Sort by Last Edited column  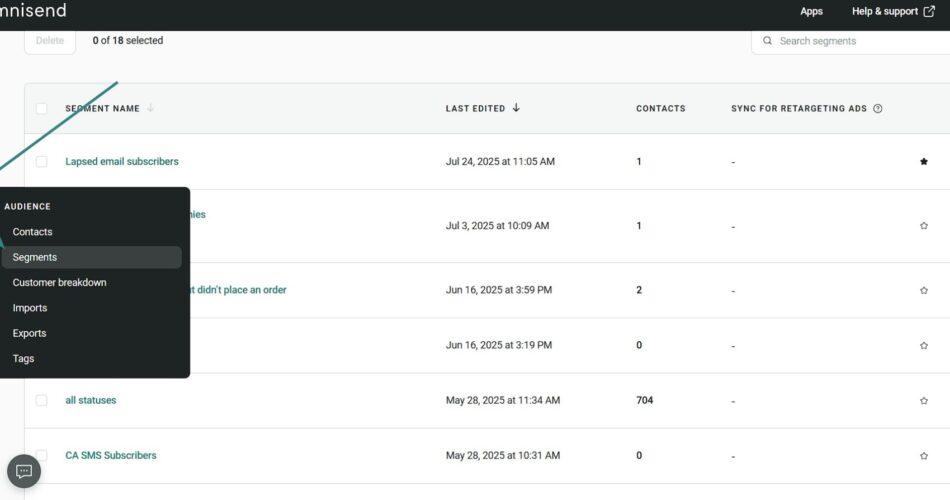click(x=483, y=109)
